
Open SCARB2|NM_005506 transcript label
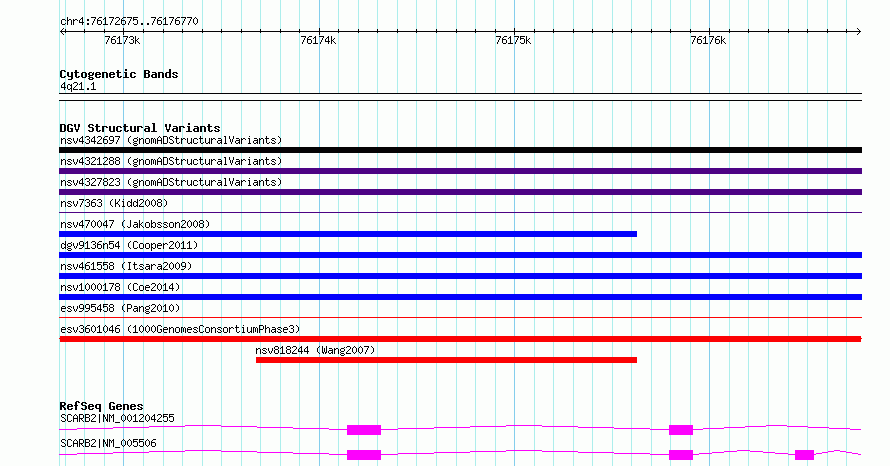point(108,443)
